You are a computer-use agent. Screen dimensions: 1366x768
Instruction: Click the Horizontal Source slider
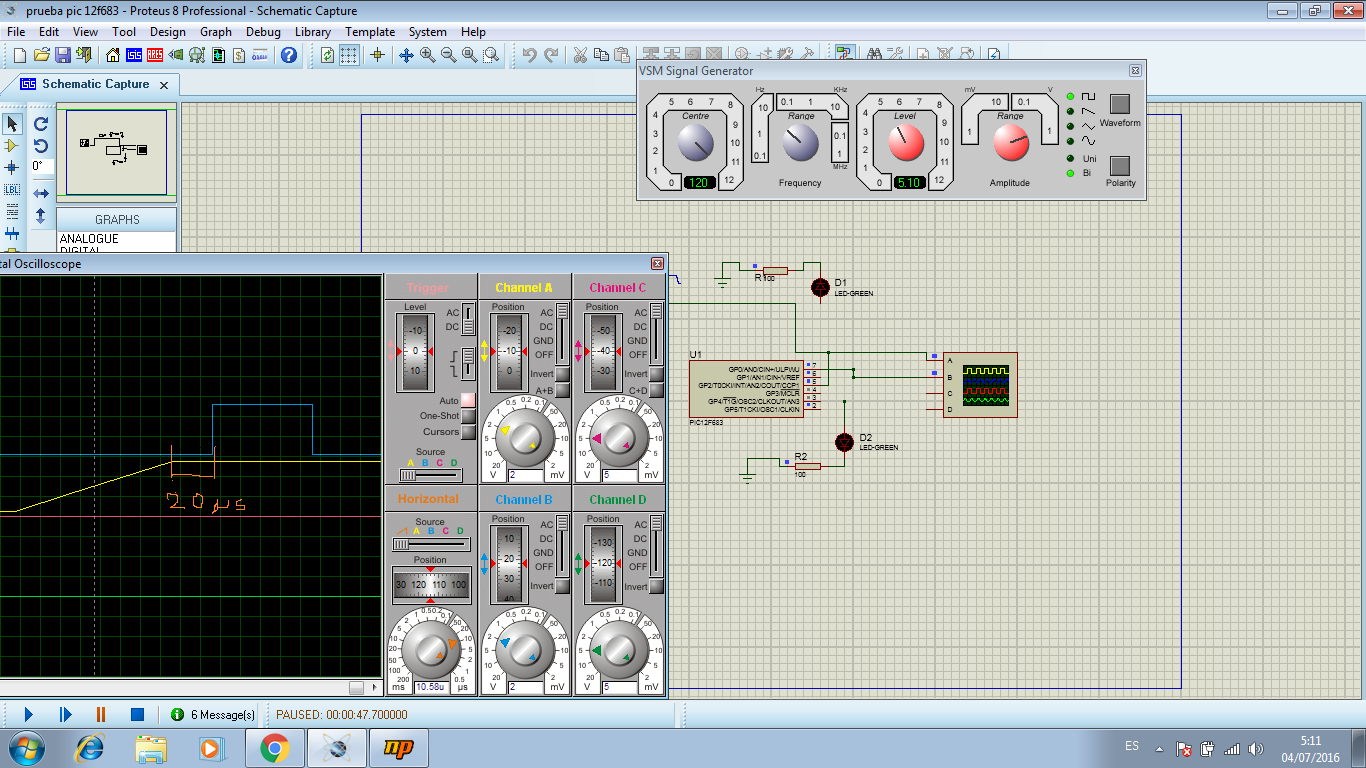coord(430,544)
